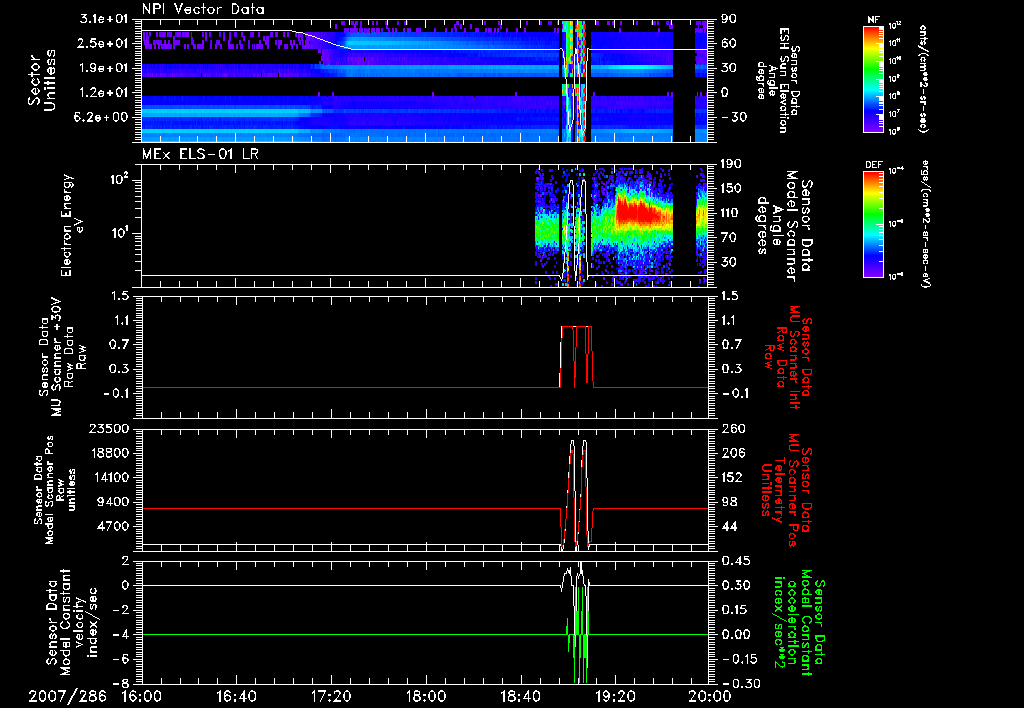Click the 17:20 time axis label
The image size is (1024, 708).
pyautogui.click(x=331, y=696)
